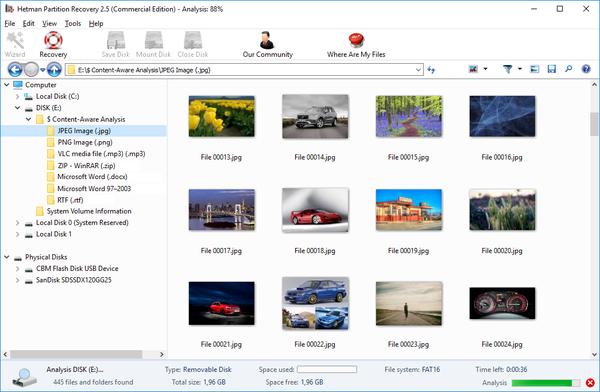Click the Recovery lifebuoy icon
The width and height of the screenshot is (600, 392).
53,40
